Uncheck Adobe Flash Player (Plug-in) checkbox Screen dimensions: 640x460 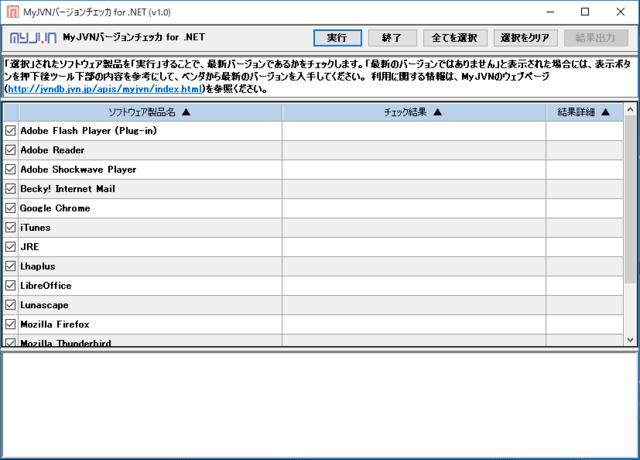10,131
